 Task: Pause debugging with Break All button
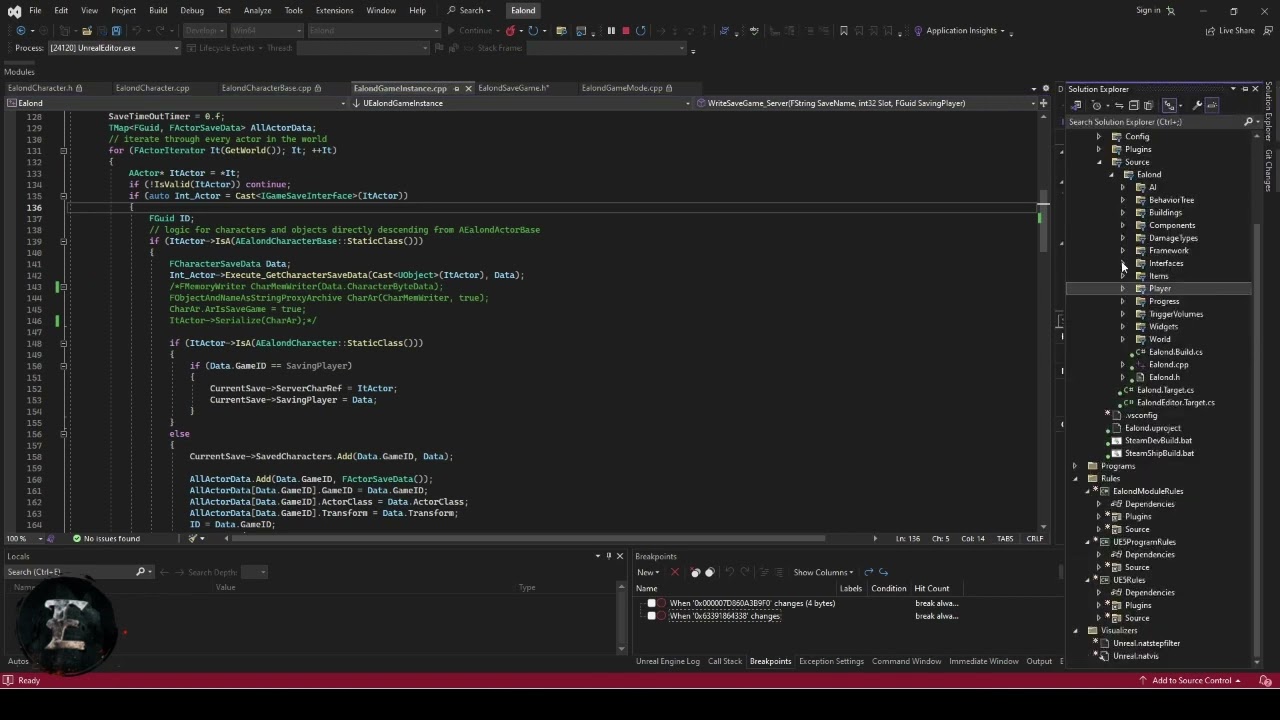tap(611, 30)
